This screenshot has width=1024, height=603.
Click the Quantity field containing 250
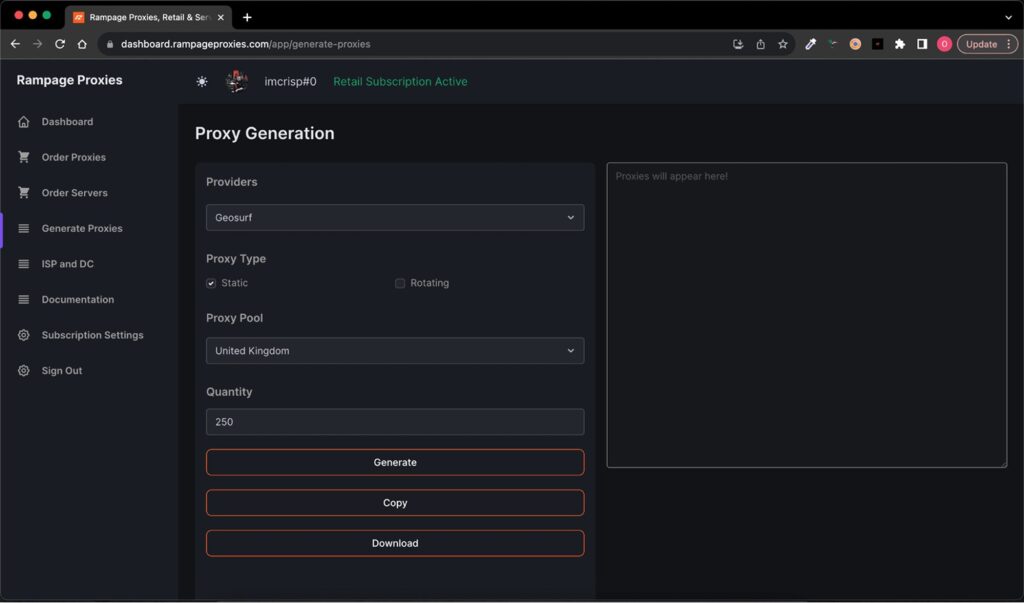point(395,422)
